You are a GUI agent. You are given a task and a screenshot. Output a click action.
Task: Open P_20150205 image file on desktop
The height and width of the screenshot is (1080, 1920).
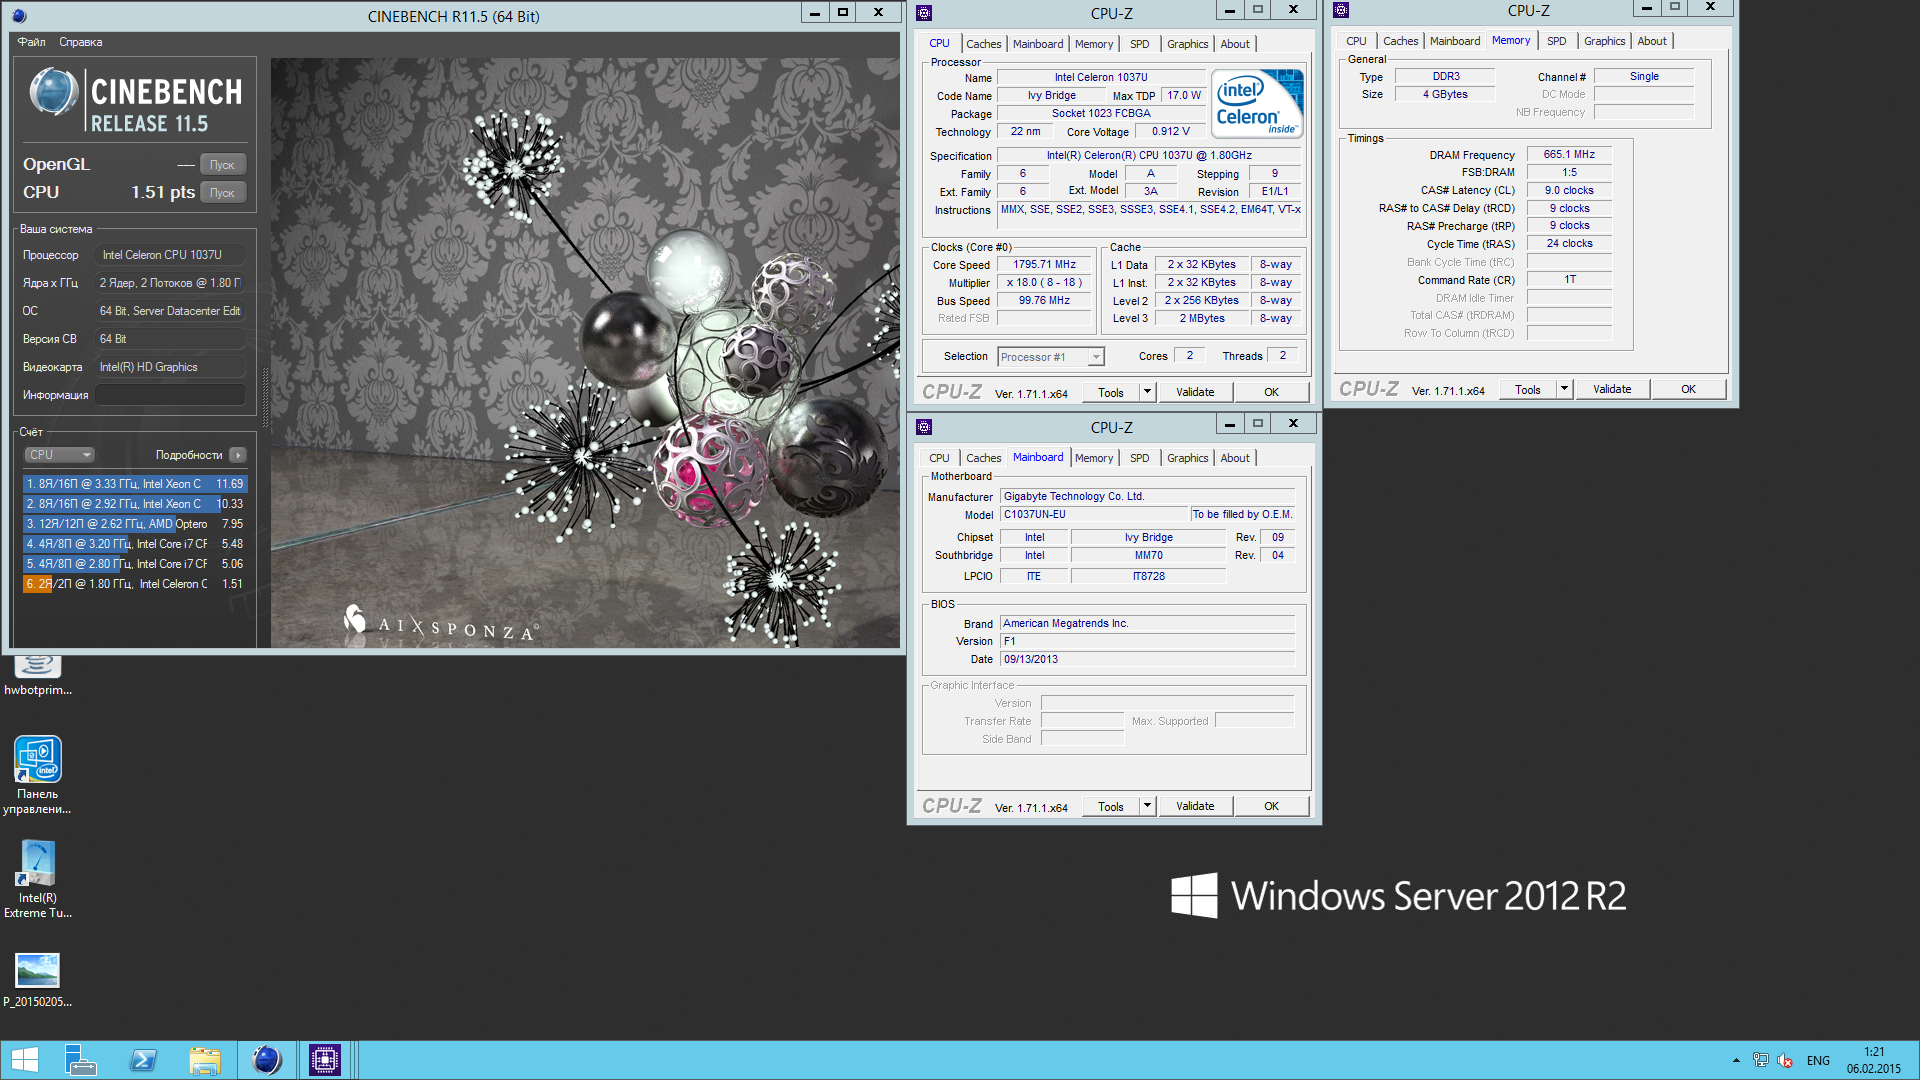pos(38,980)
